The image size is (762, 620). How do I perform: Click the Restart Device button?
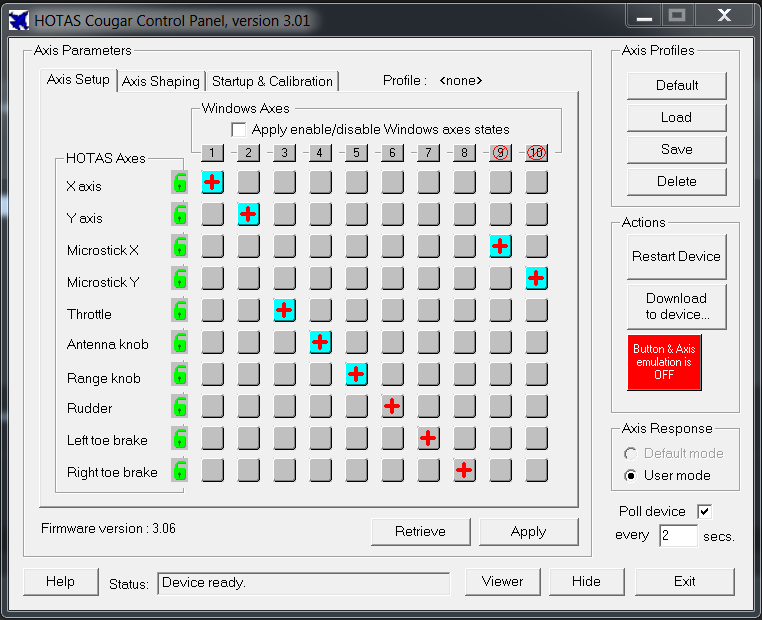tap(677, 257)
